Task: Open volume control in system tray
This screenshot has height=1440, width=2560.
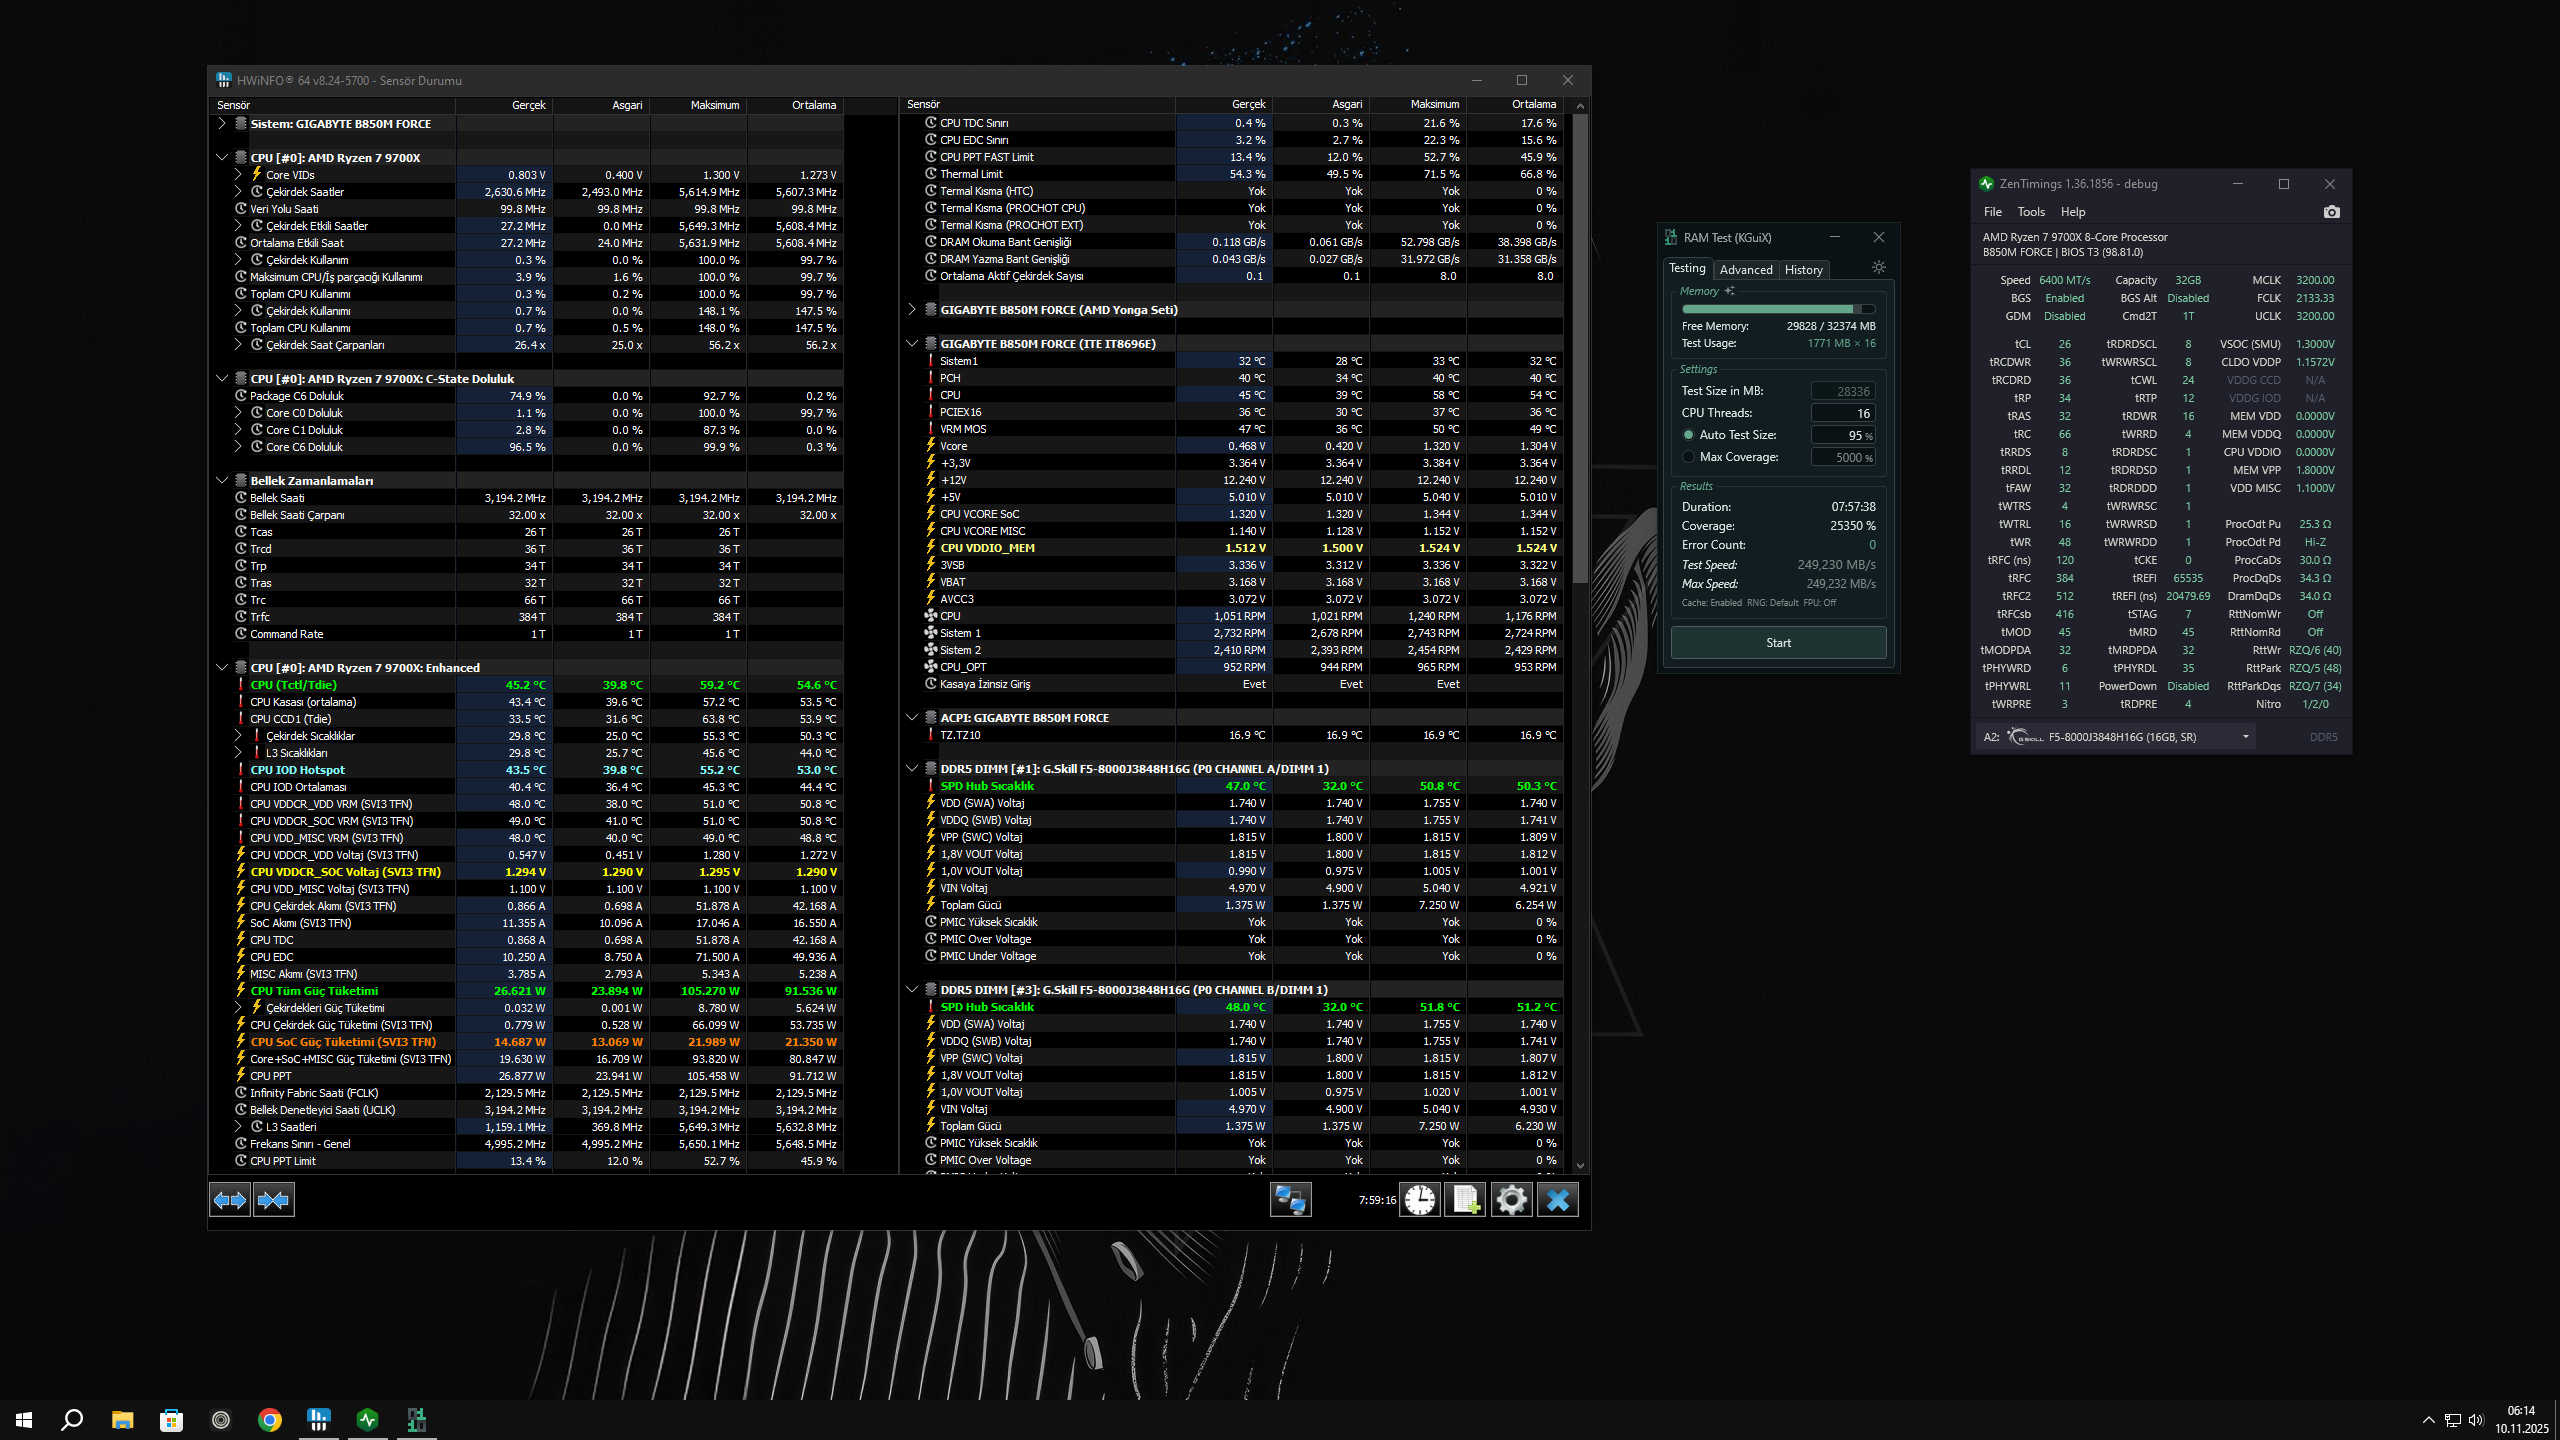Action: click(x=2476, y=1420)
